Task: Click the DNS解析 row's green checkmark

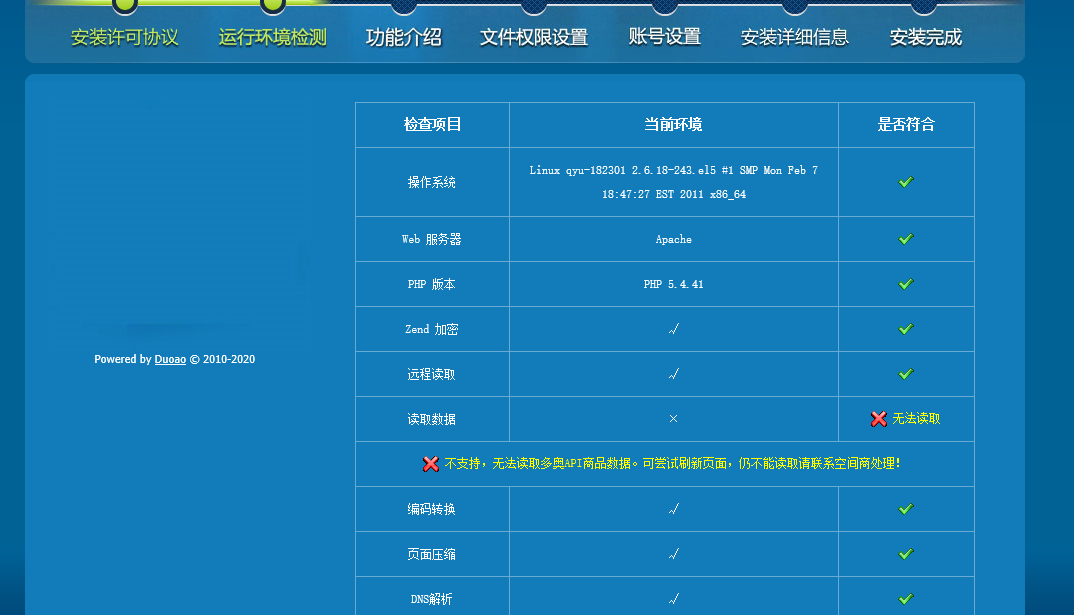Action: click(x=905, y=598)
